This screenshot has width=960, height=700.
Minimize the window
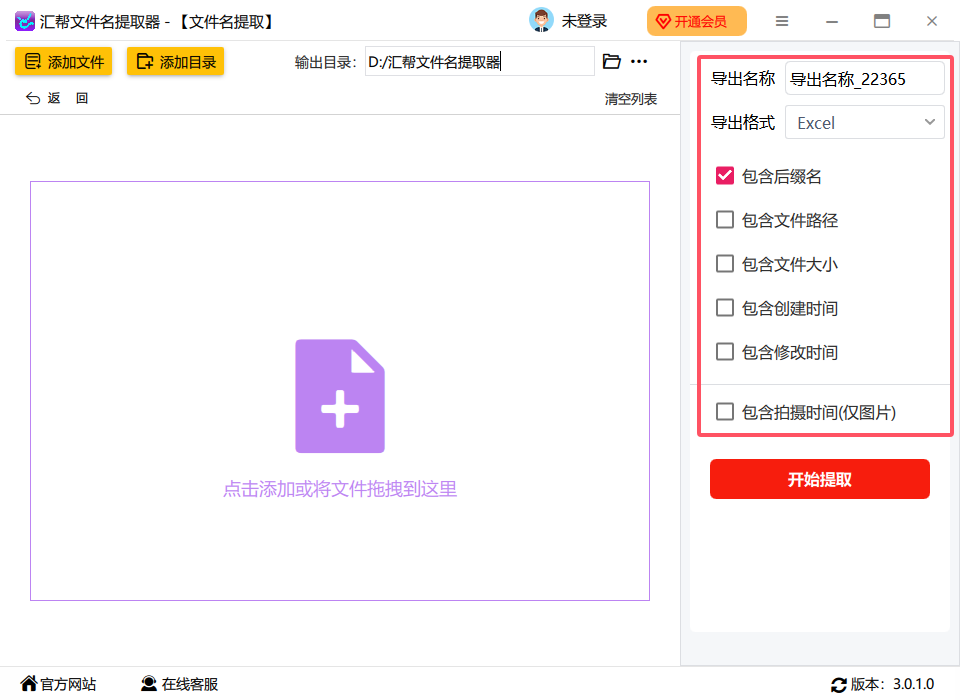click(x=831, y=21)
